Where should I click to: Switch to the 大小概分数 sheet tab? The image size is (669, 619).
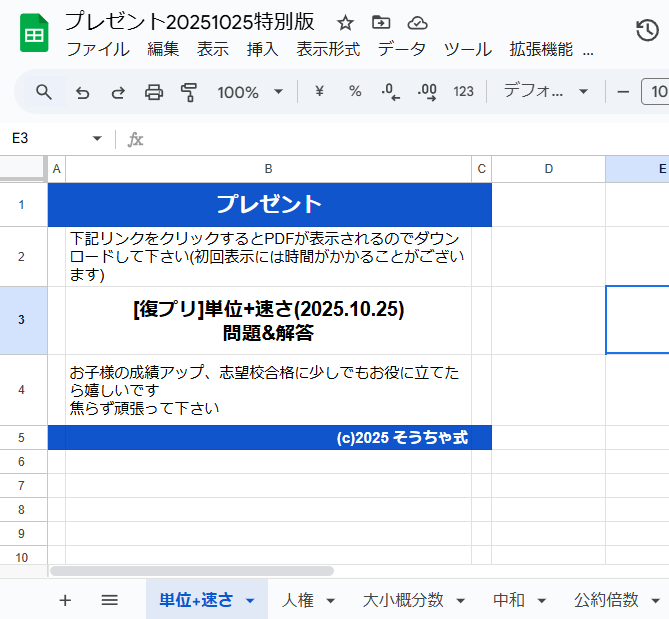[403, 600]
